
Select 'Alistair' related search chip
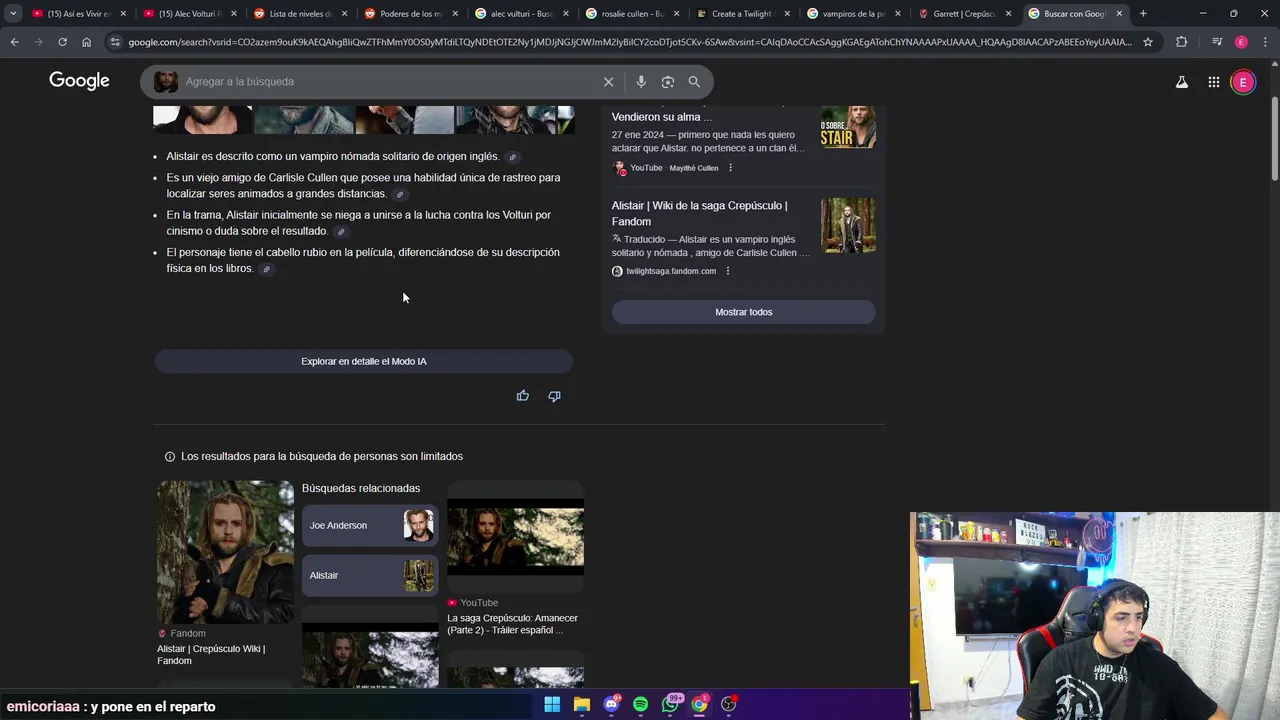click(x=370, y=575)
